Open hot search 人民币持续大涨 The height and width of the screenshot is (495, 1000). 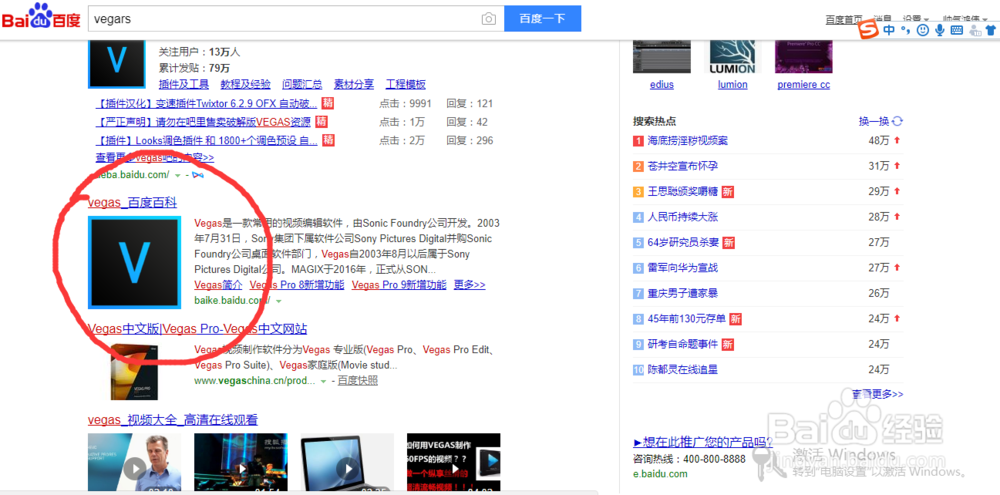682,217
